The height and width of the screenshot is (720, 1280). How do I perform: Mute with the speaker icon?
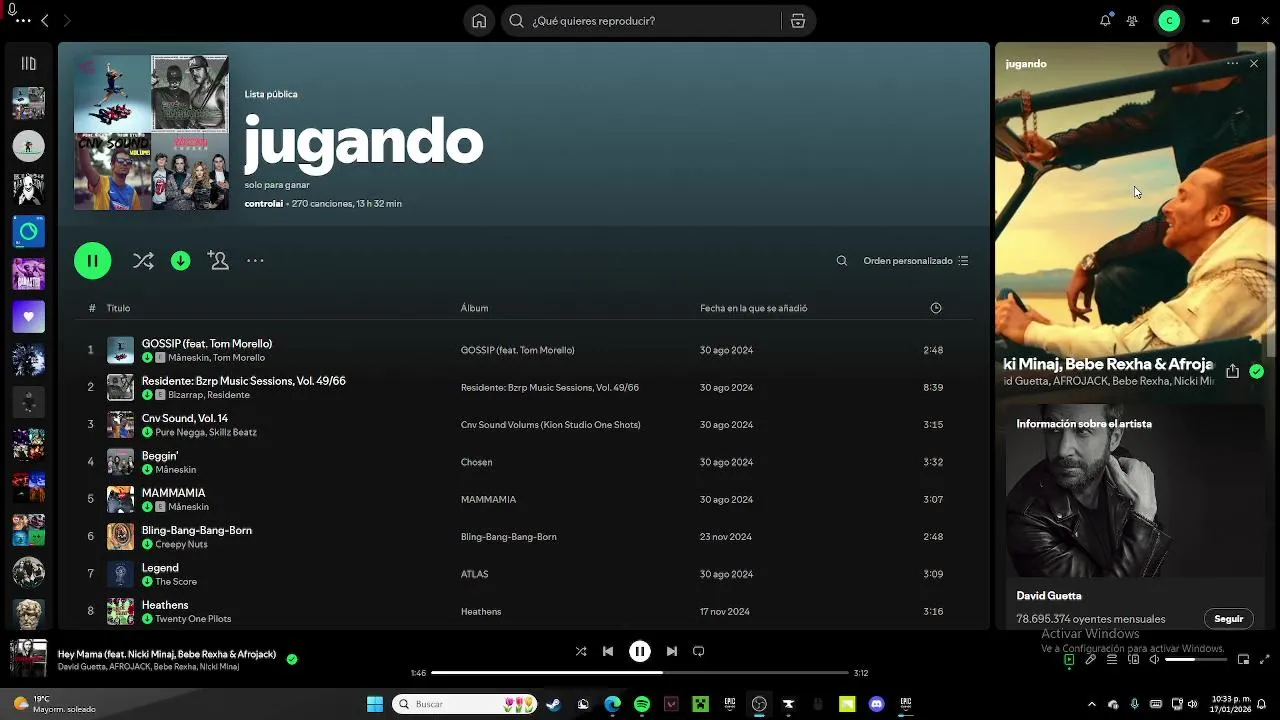pyautogui.click(x=1155, y=660)
